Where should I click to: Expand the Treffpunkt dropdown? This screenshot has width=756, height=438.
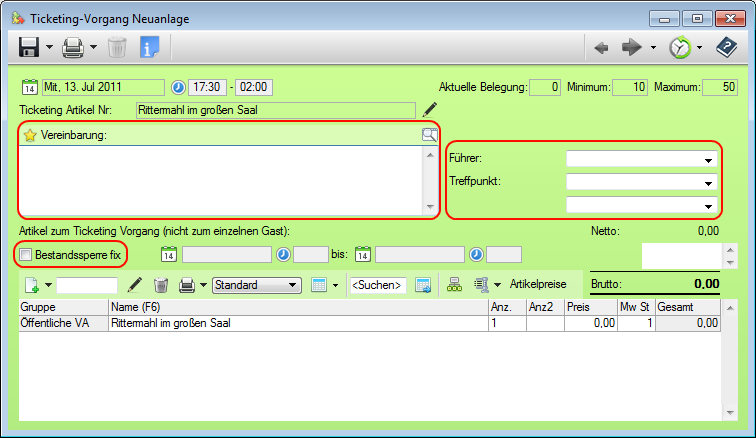click(x=708, y=182)
